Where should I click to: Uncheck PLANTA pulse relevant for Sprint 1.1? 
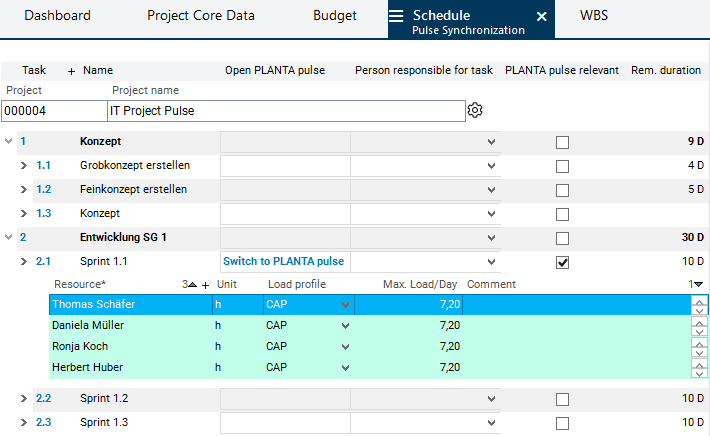point(562,262)
